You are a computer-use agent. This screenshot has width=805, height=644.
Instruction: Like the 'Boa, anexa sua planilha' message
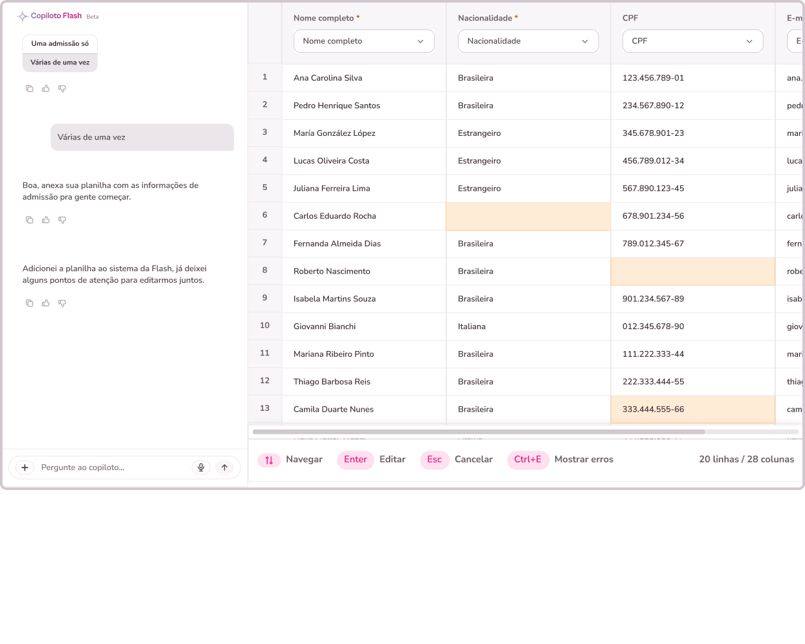(46, 220)
